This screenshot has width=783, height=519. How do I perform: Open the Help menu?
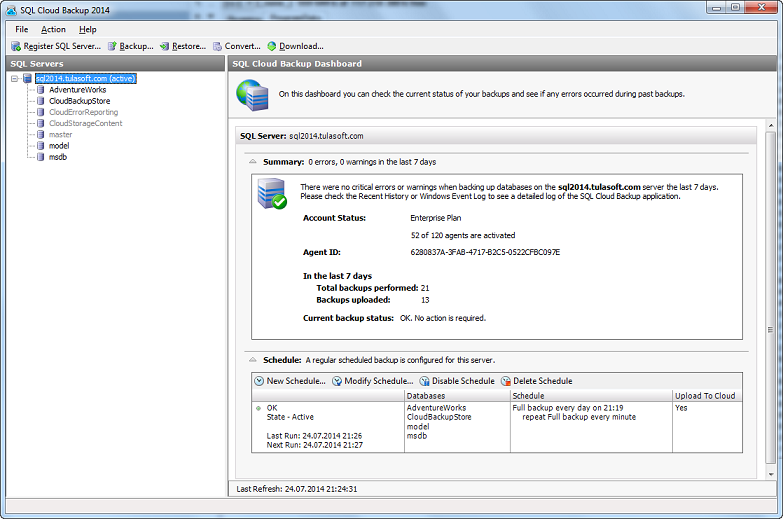coord(88,29)
